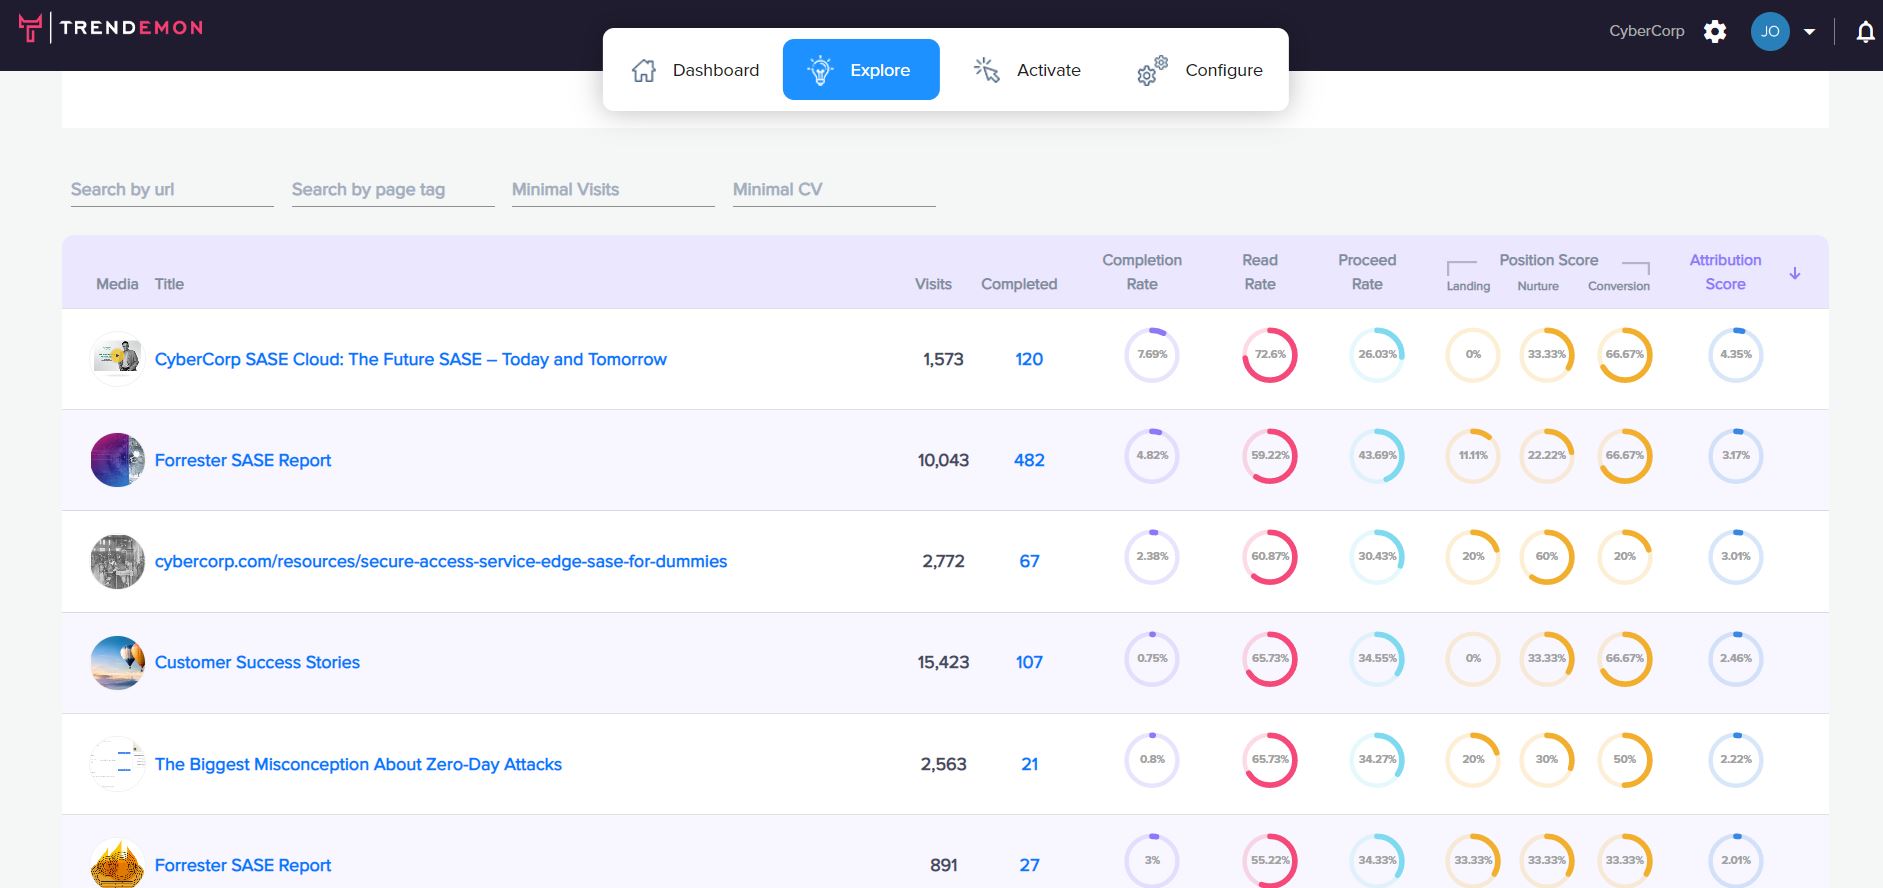Click completed count 107
The image size is (1883, 888).
1029,662
